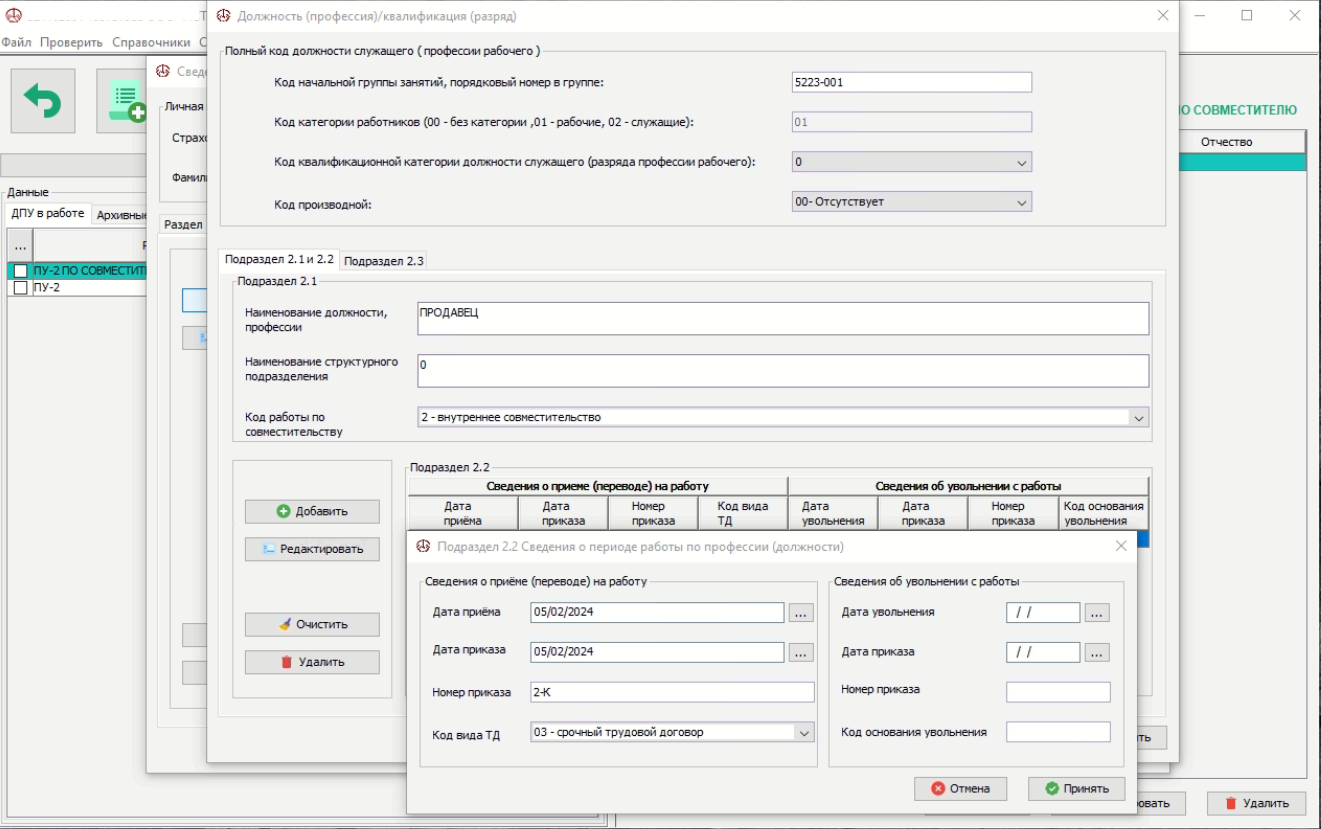Click the code field containing 5223-001
This screenshot has width=1321, height=829.
911,82
